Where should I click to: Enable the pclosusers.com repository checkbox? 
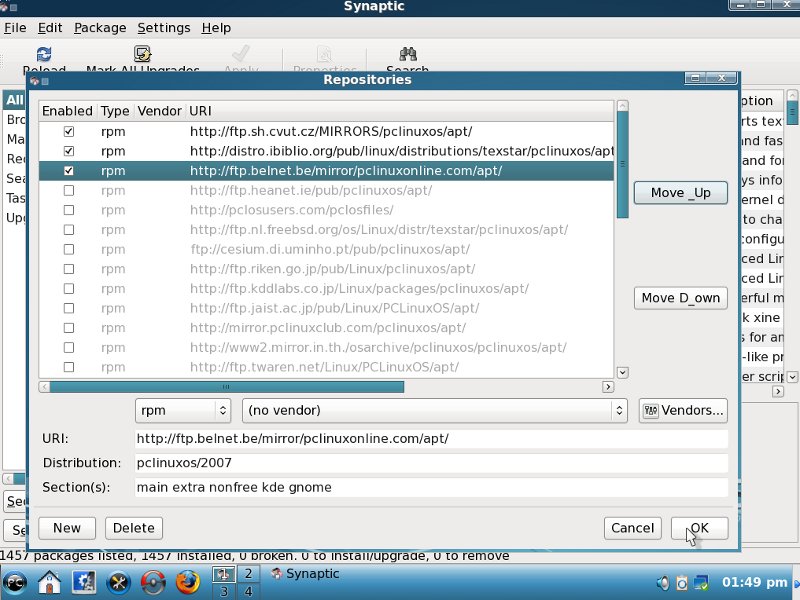click(69, 210)
